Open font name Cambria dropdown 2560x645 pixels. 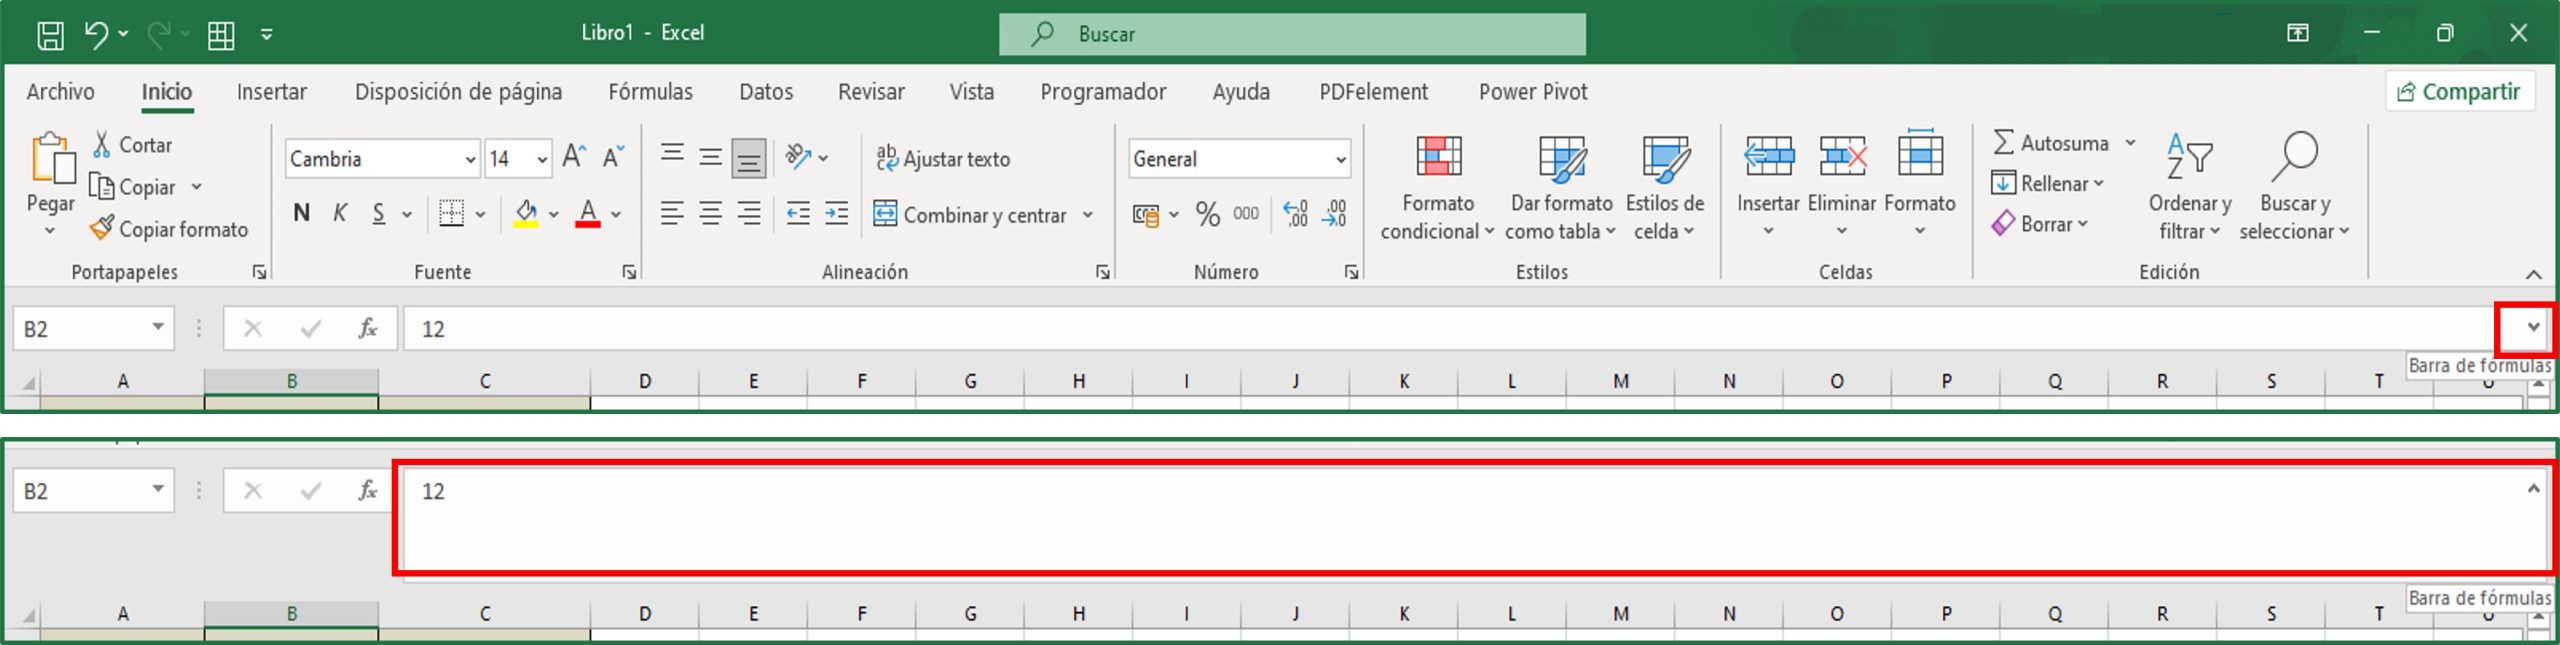(x=470, y=159)
